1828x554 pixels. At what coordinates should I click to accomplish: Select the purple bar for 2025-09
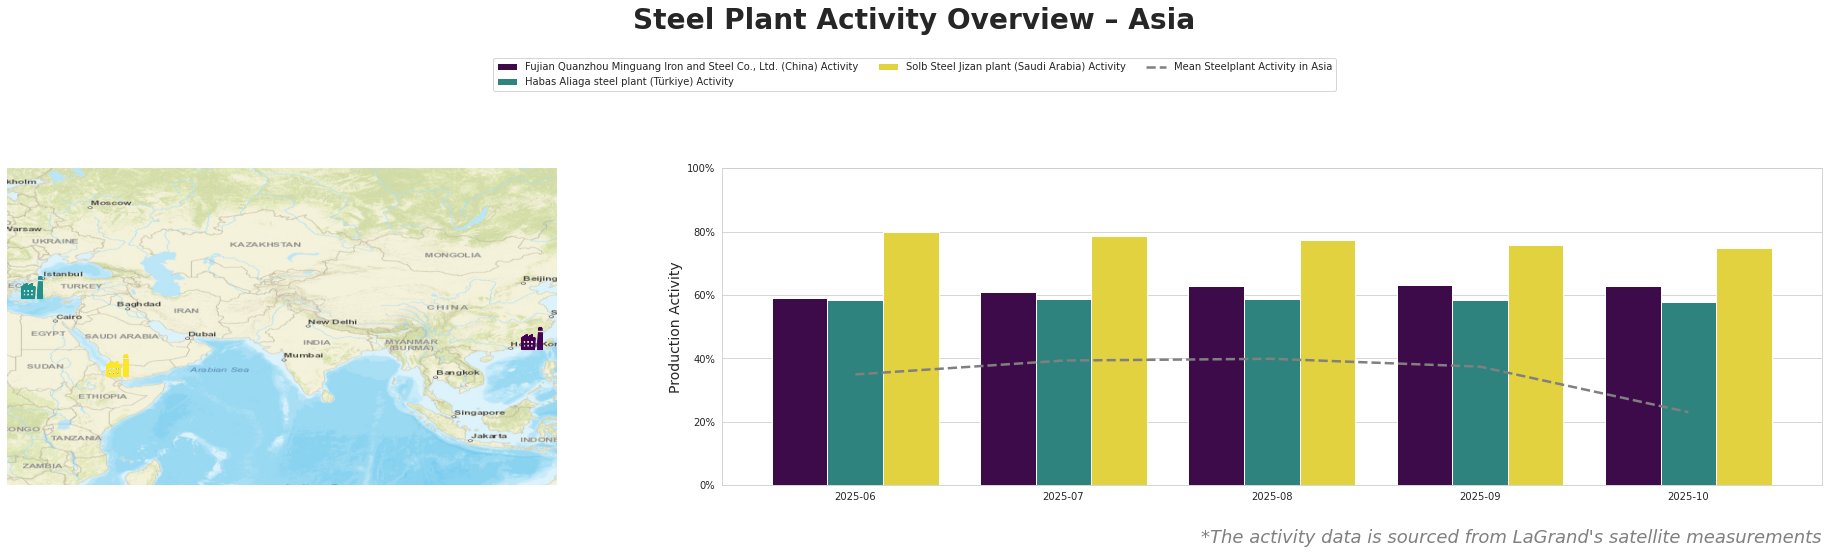(x=1424, y=385)
